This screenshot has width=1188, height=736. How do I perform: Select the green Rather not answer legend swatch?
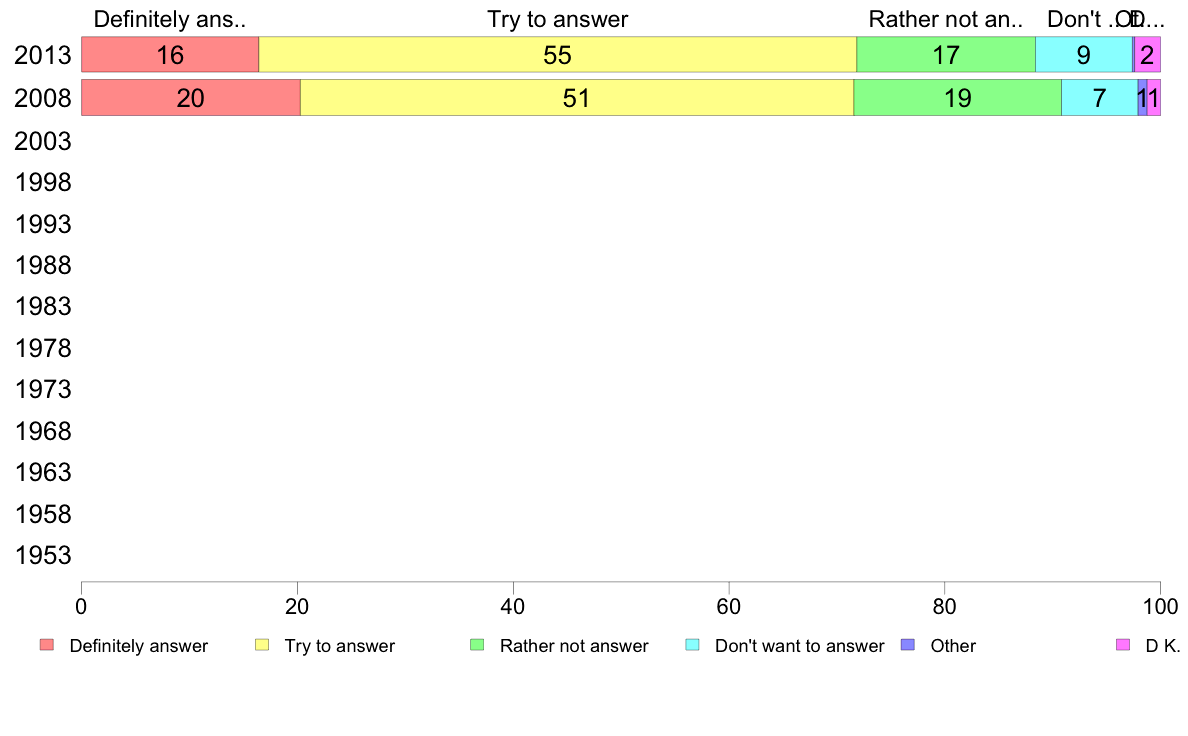coord(477,645)
